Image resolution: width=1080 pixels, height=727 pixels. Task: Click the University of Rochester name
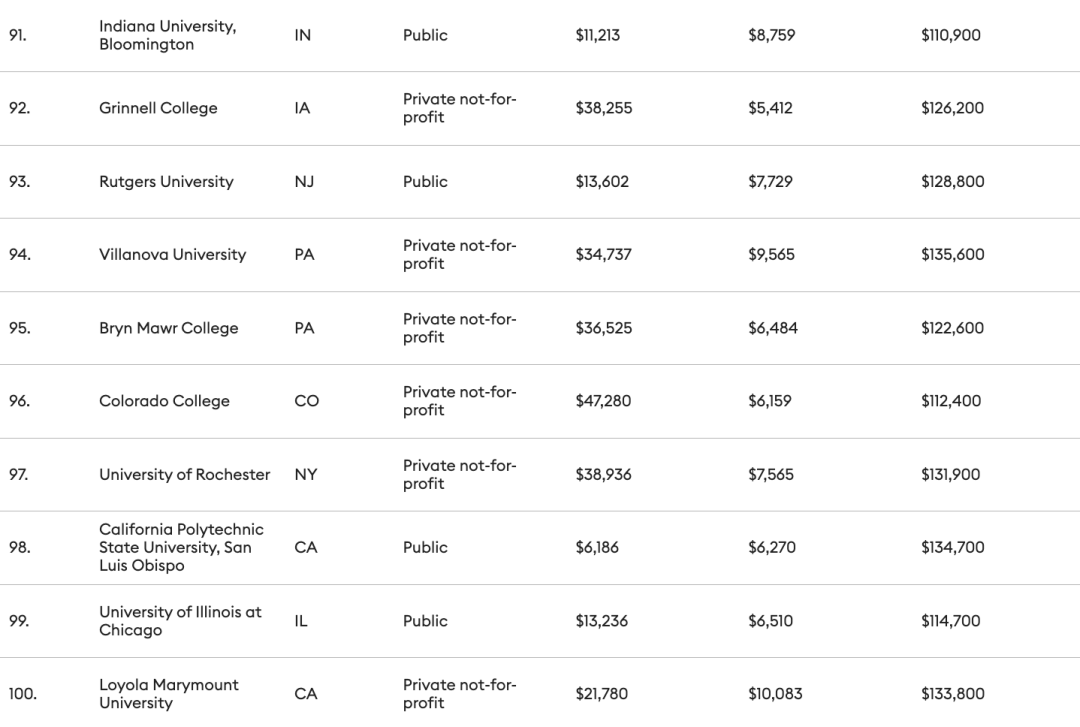pos(184,474)
